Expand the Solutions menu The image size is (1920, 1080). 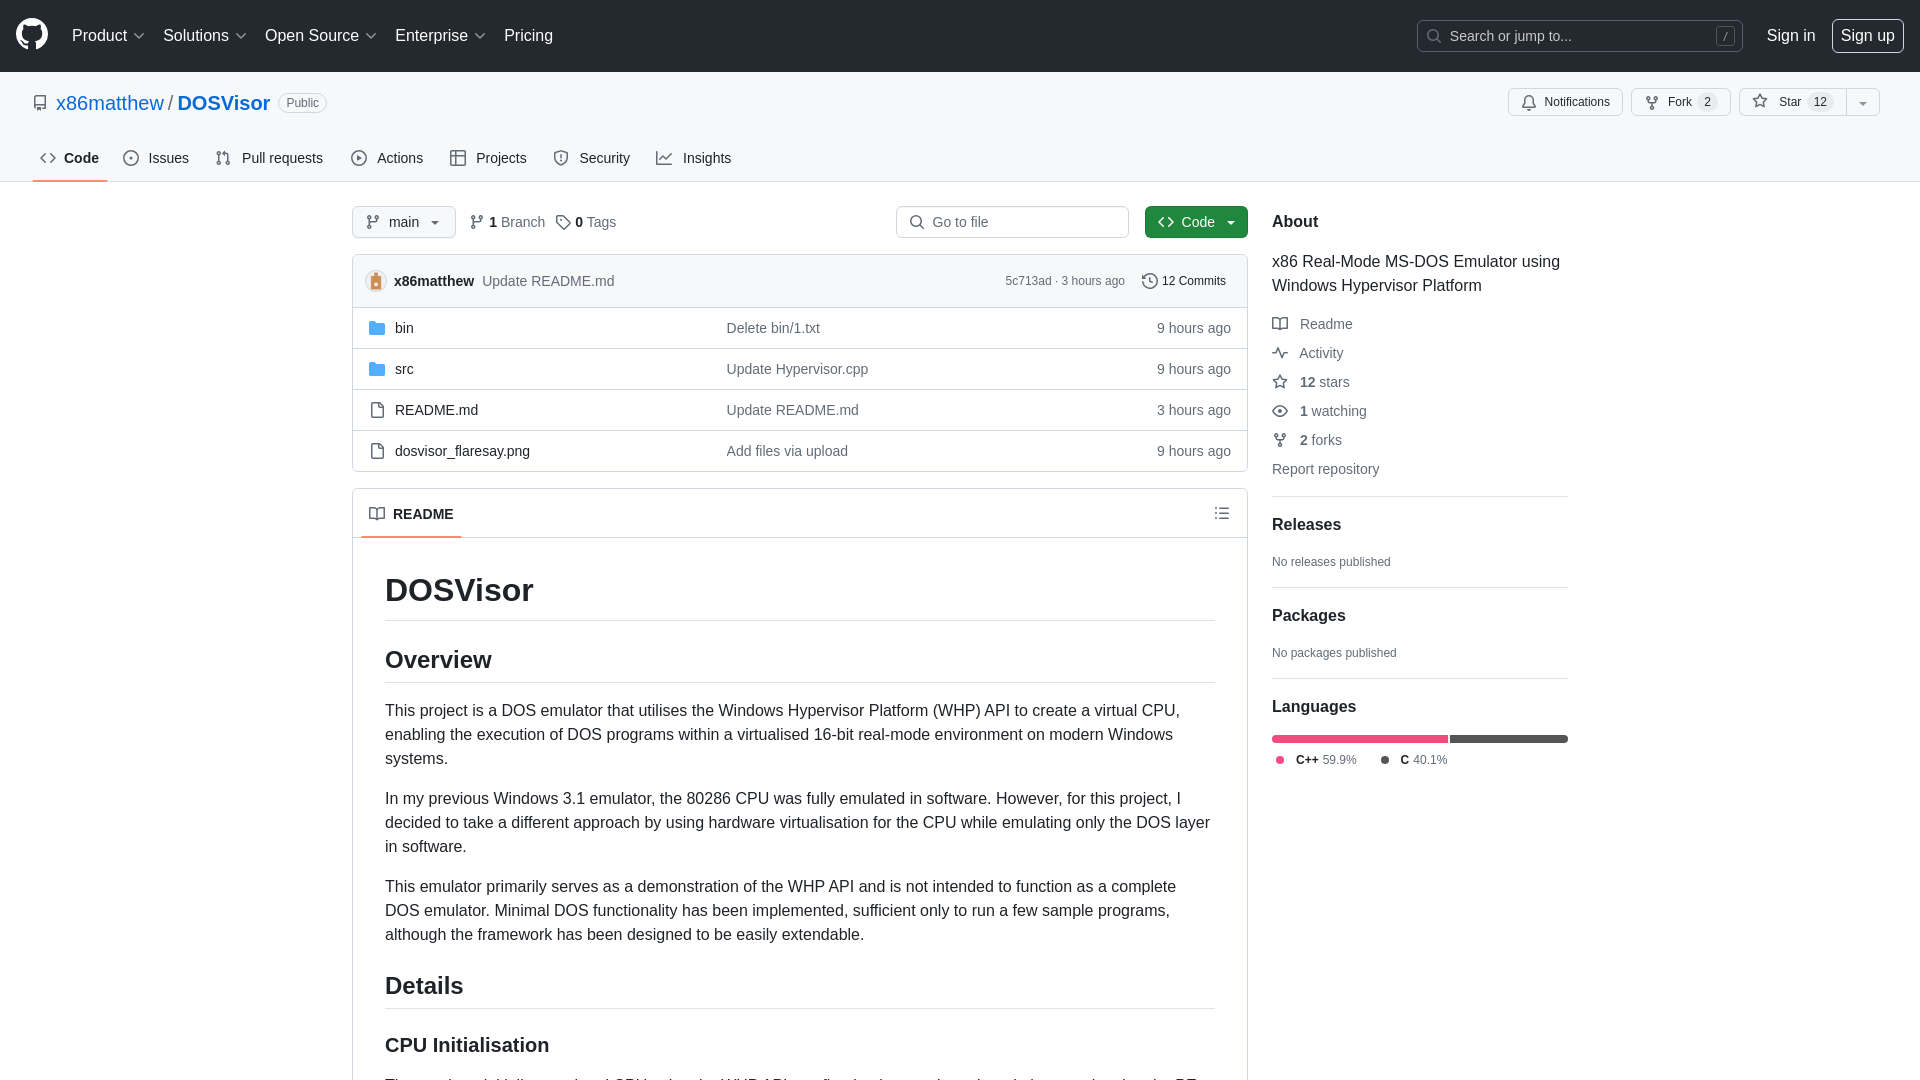pyautogui.click(x=204, y=36)
